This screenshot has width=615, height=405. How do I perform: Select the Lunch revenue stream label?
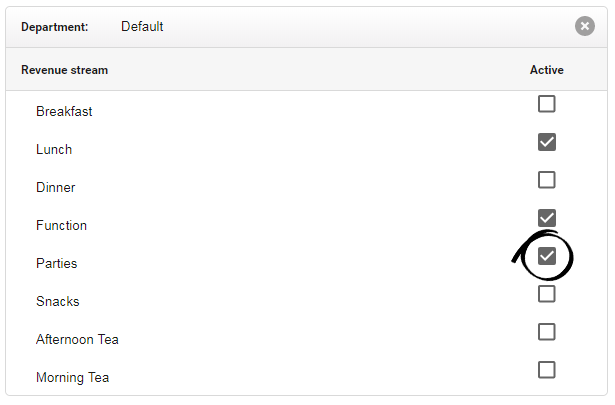click(54, 149)
